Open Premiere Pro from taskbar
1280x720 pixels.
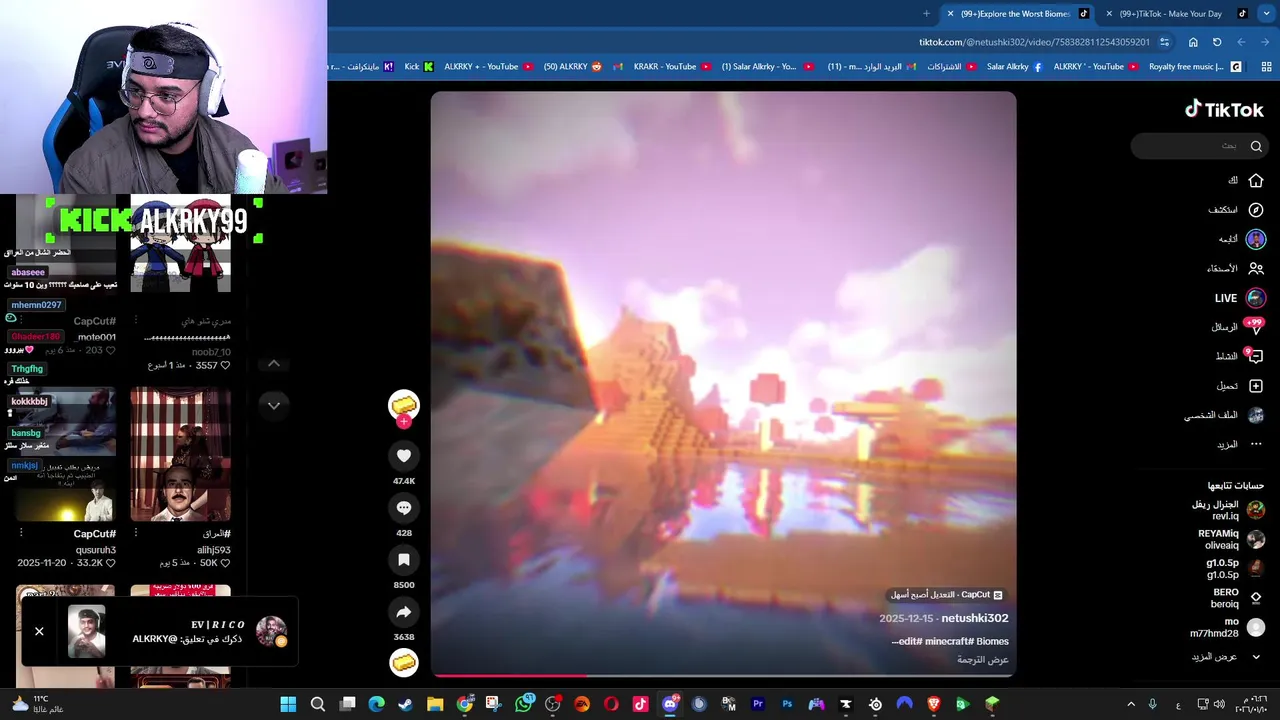click(758, 704)
